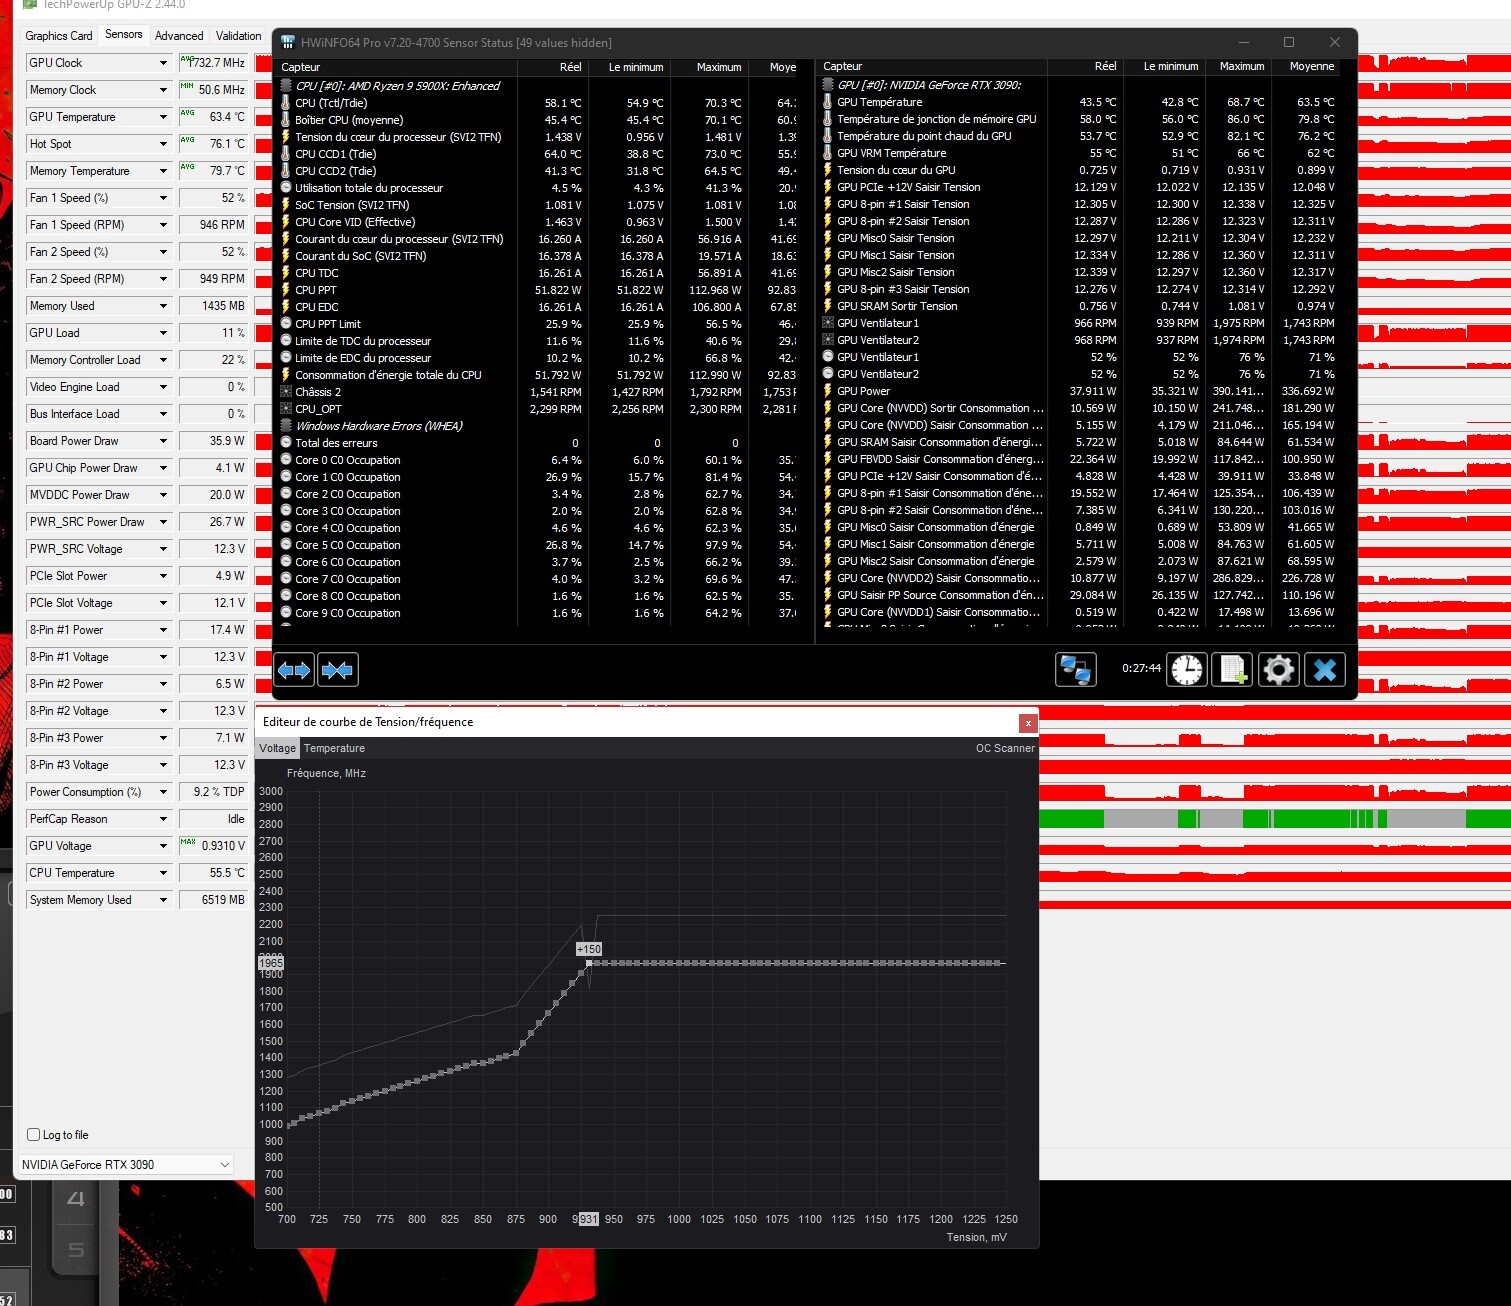The width and height of the screenshot is (1511, 1306).
Task: Reset min/max values with the clock icon
Action: (1187, 670)
